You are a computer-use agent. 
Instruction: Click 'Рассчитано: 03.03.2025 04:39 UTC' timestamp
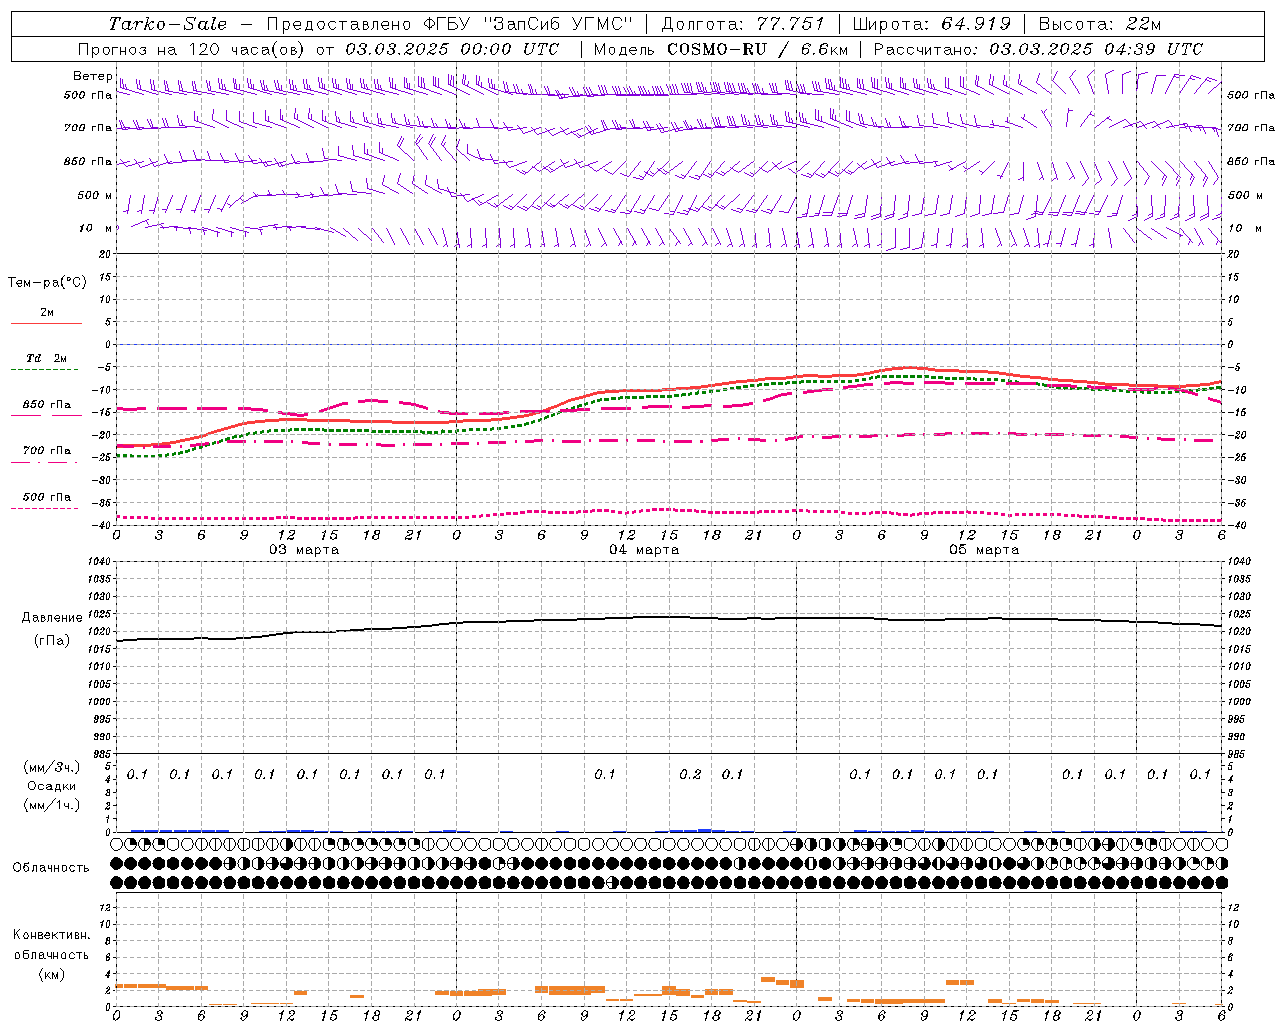(x=1038, y=49)
